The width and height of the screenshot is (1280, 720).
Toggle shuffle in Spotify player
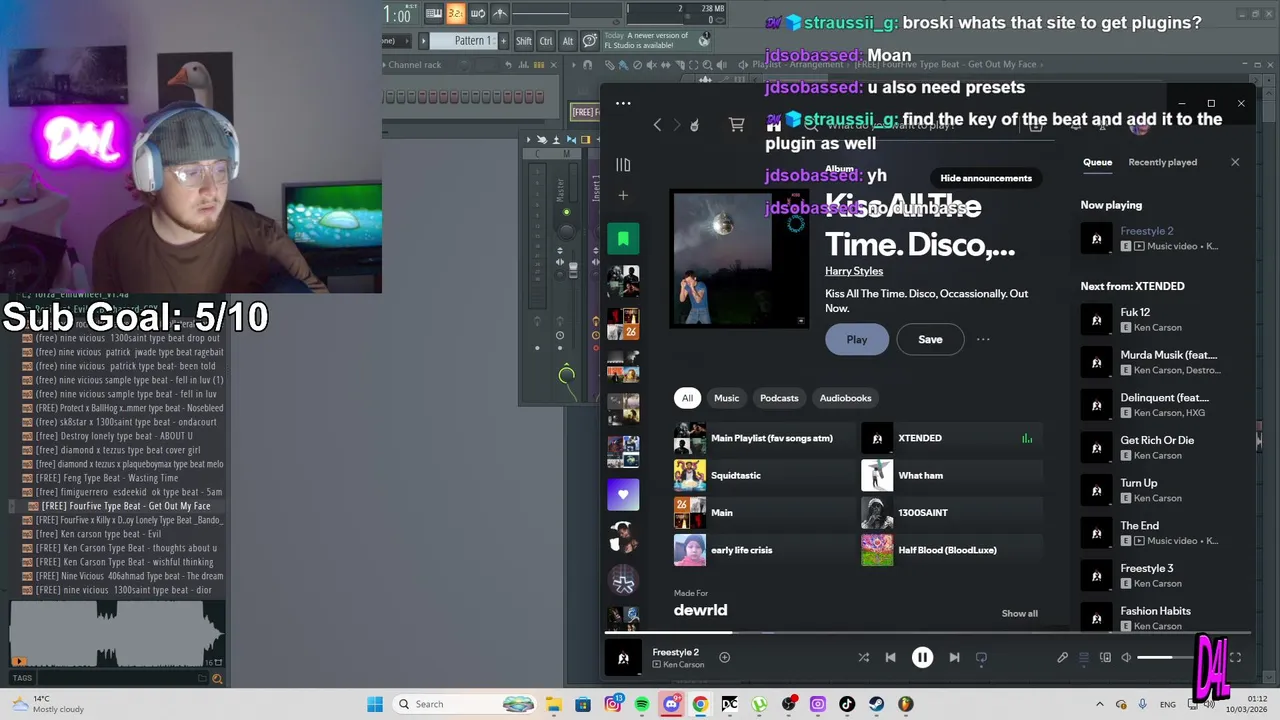pos(863,657)
